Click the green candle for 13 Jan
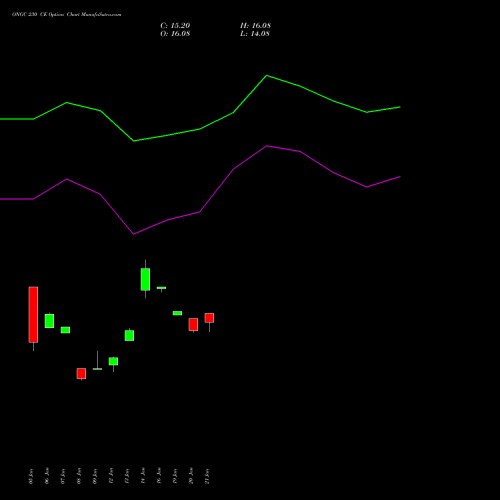500x500 pixels. point(129,335)
